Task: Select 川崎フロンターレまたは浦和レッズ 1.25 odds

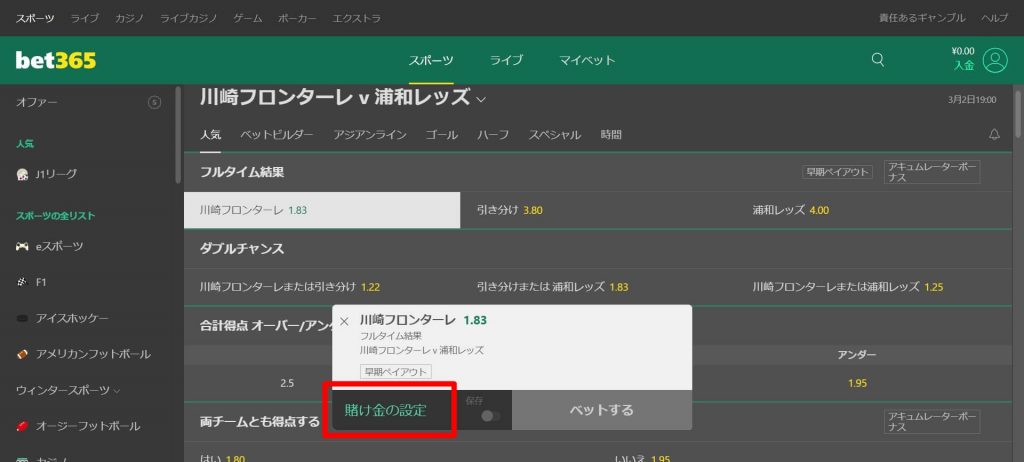Action: click(875, 286)
